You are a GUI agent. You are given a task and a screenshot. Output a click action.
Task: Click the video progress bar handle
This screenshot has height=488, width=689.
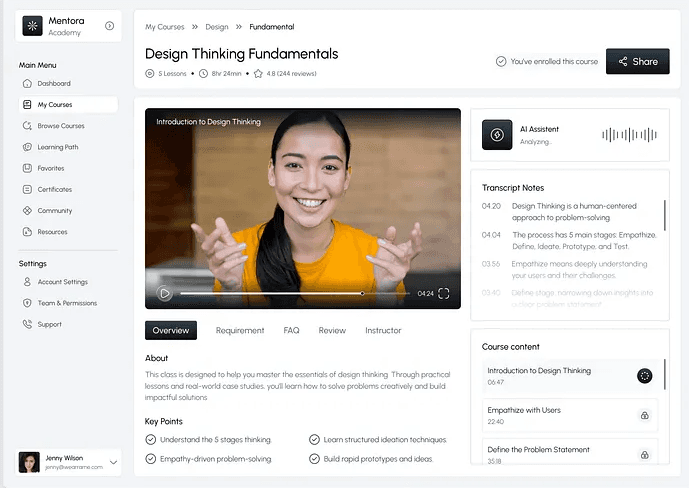point(363,293)
